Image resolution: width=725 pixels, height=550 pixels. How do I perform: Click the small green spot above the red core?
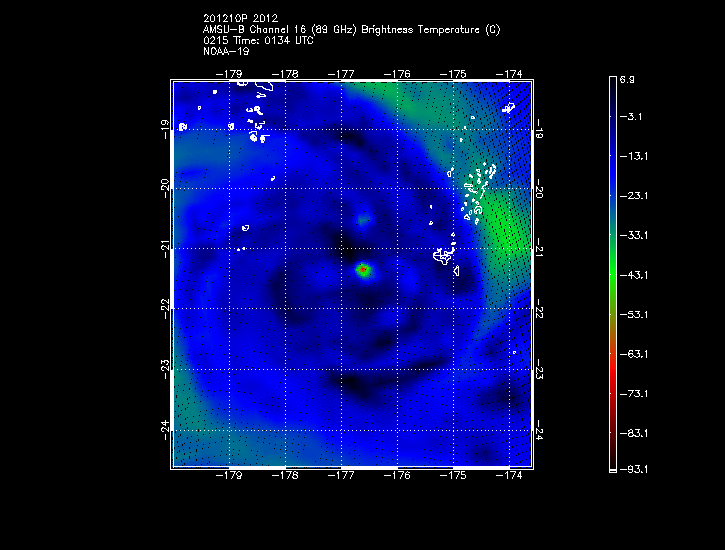[x=363, y=220]
